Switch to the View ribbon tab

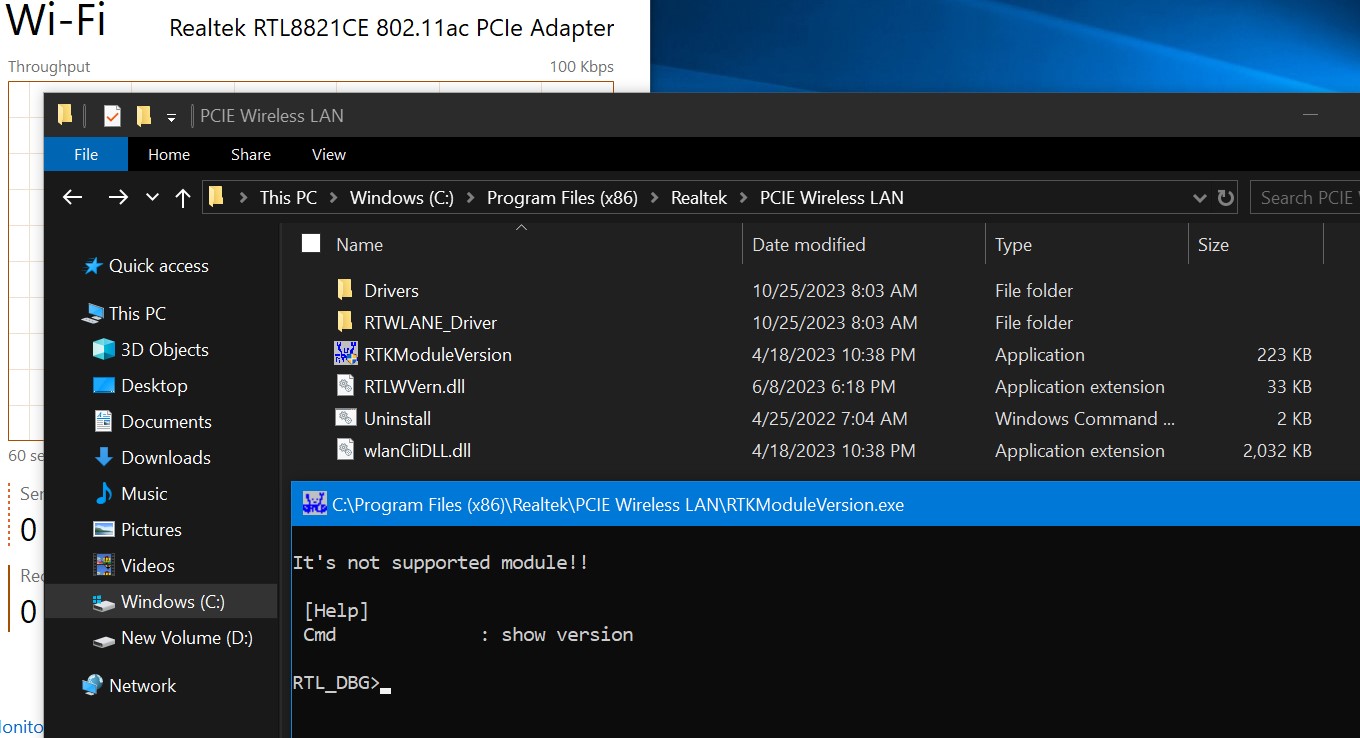tap(328, 154)
